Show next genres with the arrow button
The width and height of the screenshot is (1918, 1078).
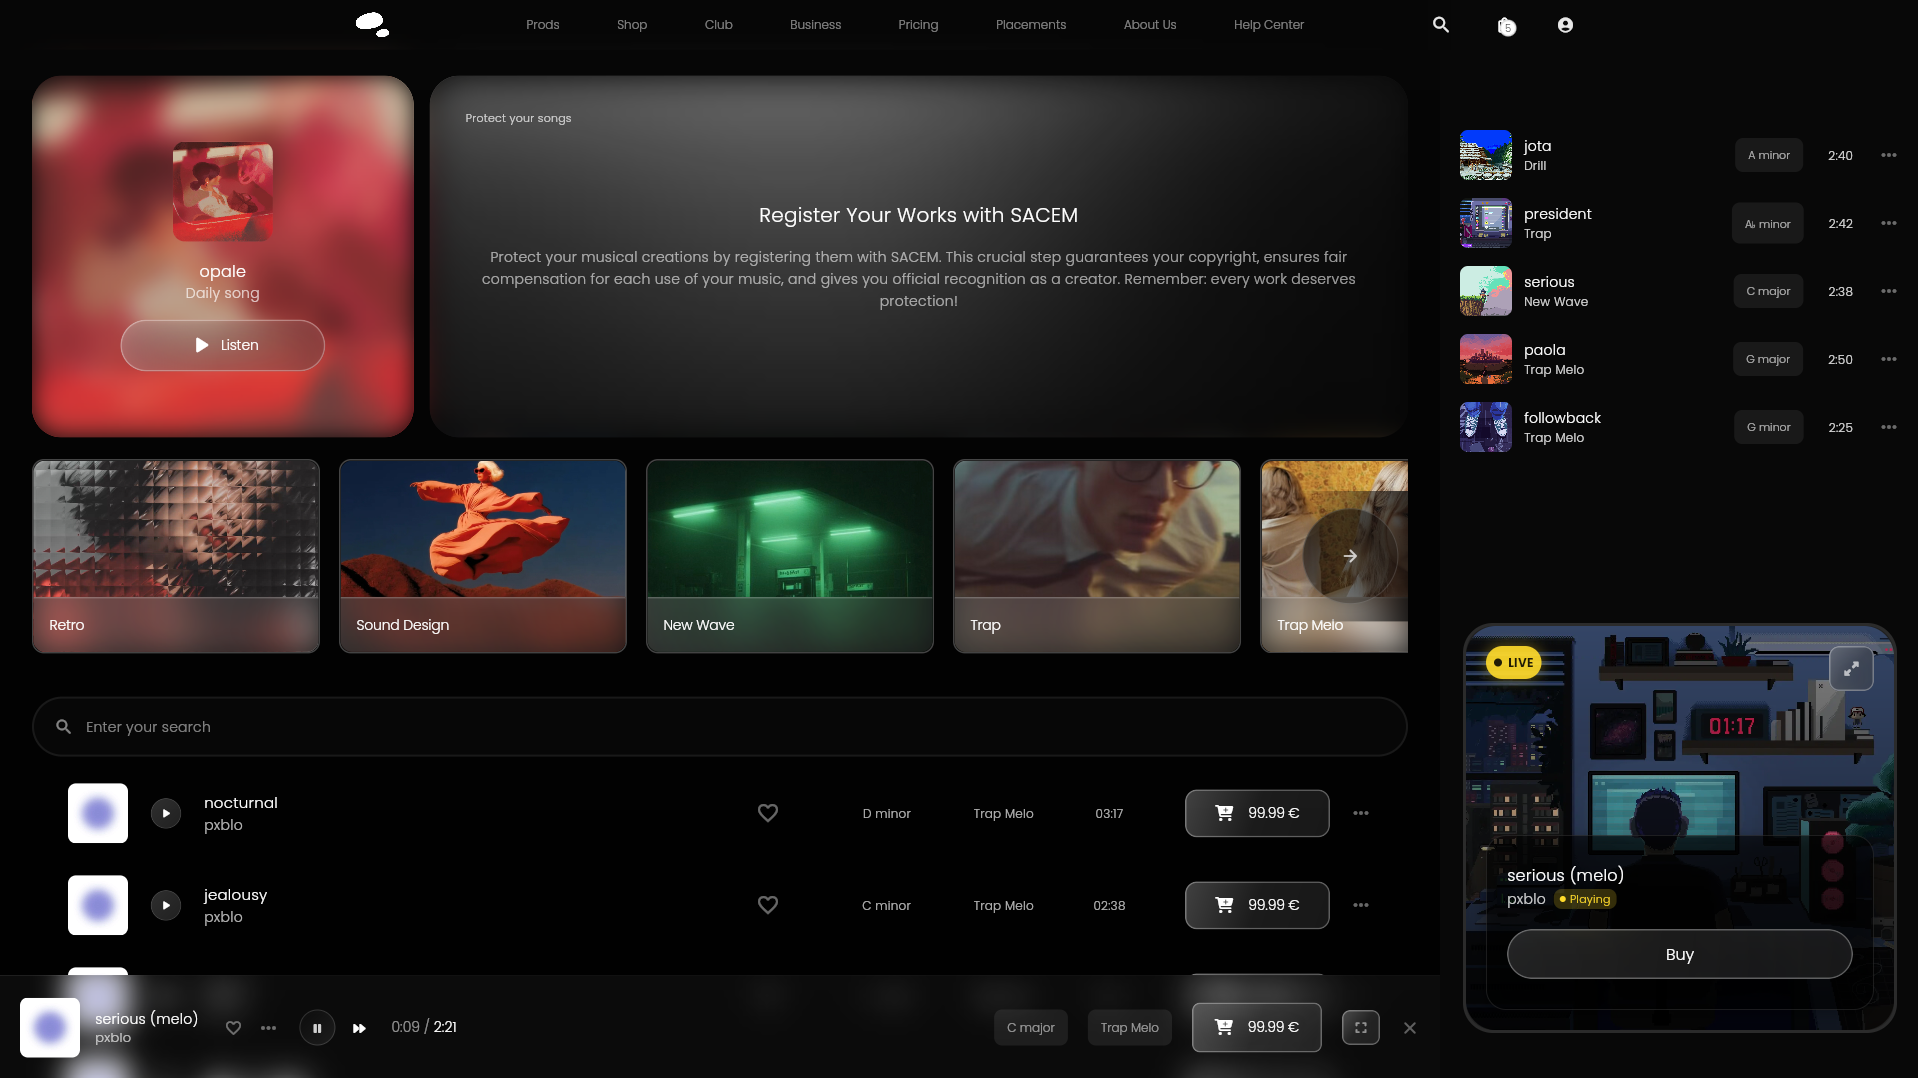[x=1350, y=556]
